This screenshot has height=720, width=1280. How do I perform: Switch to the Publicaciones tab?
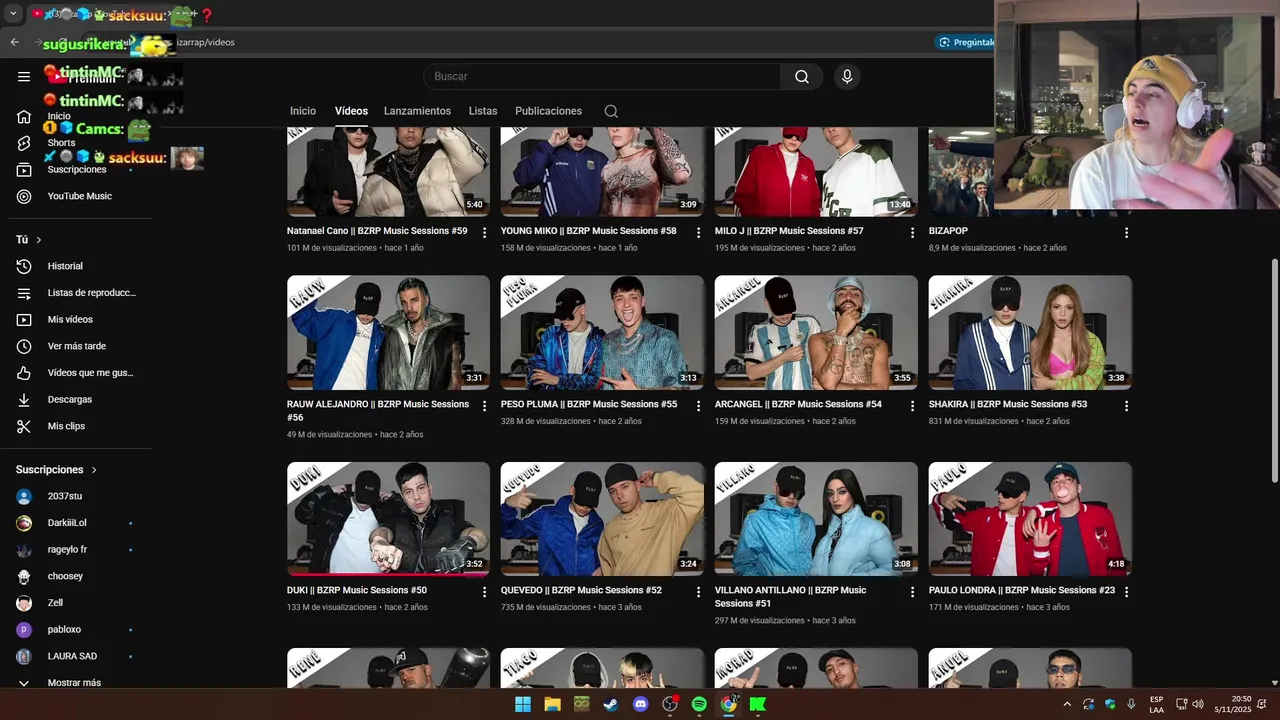coord(548,111)
